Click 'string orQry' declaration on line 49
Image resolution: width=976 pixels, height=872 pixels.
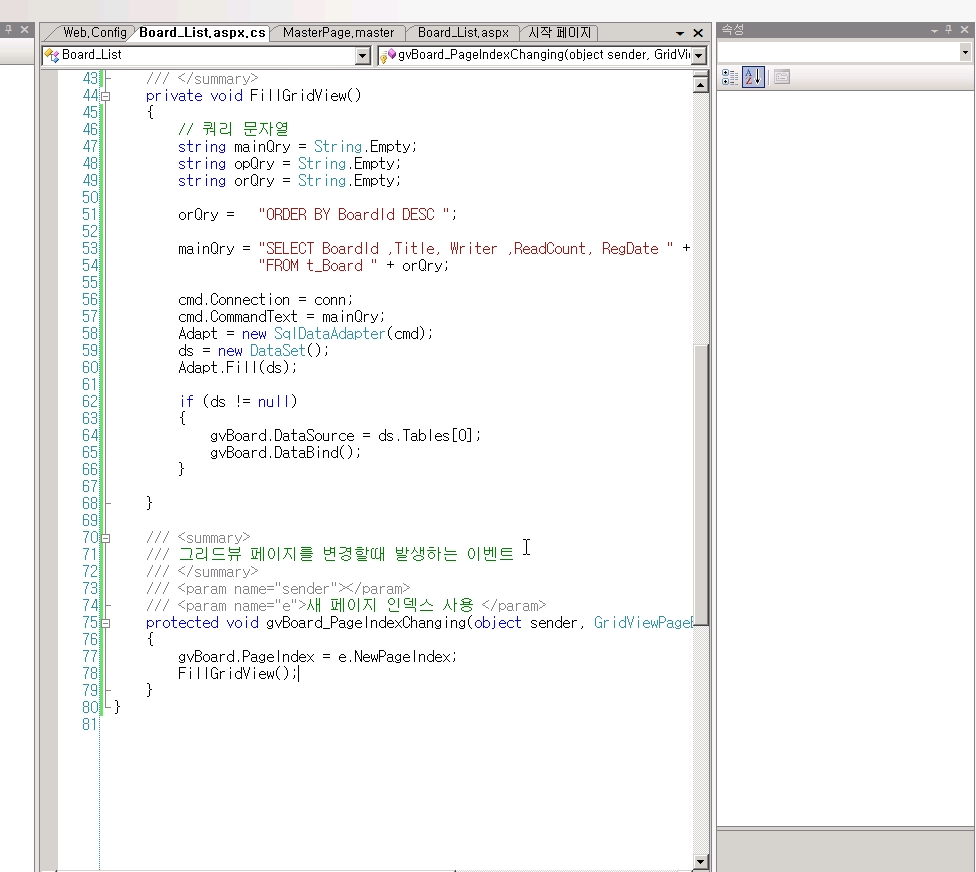[226, 181]
